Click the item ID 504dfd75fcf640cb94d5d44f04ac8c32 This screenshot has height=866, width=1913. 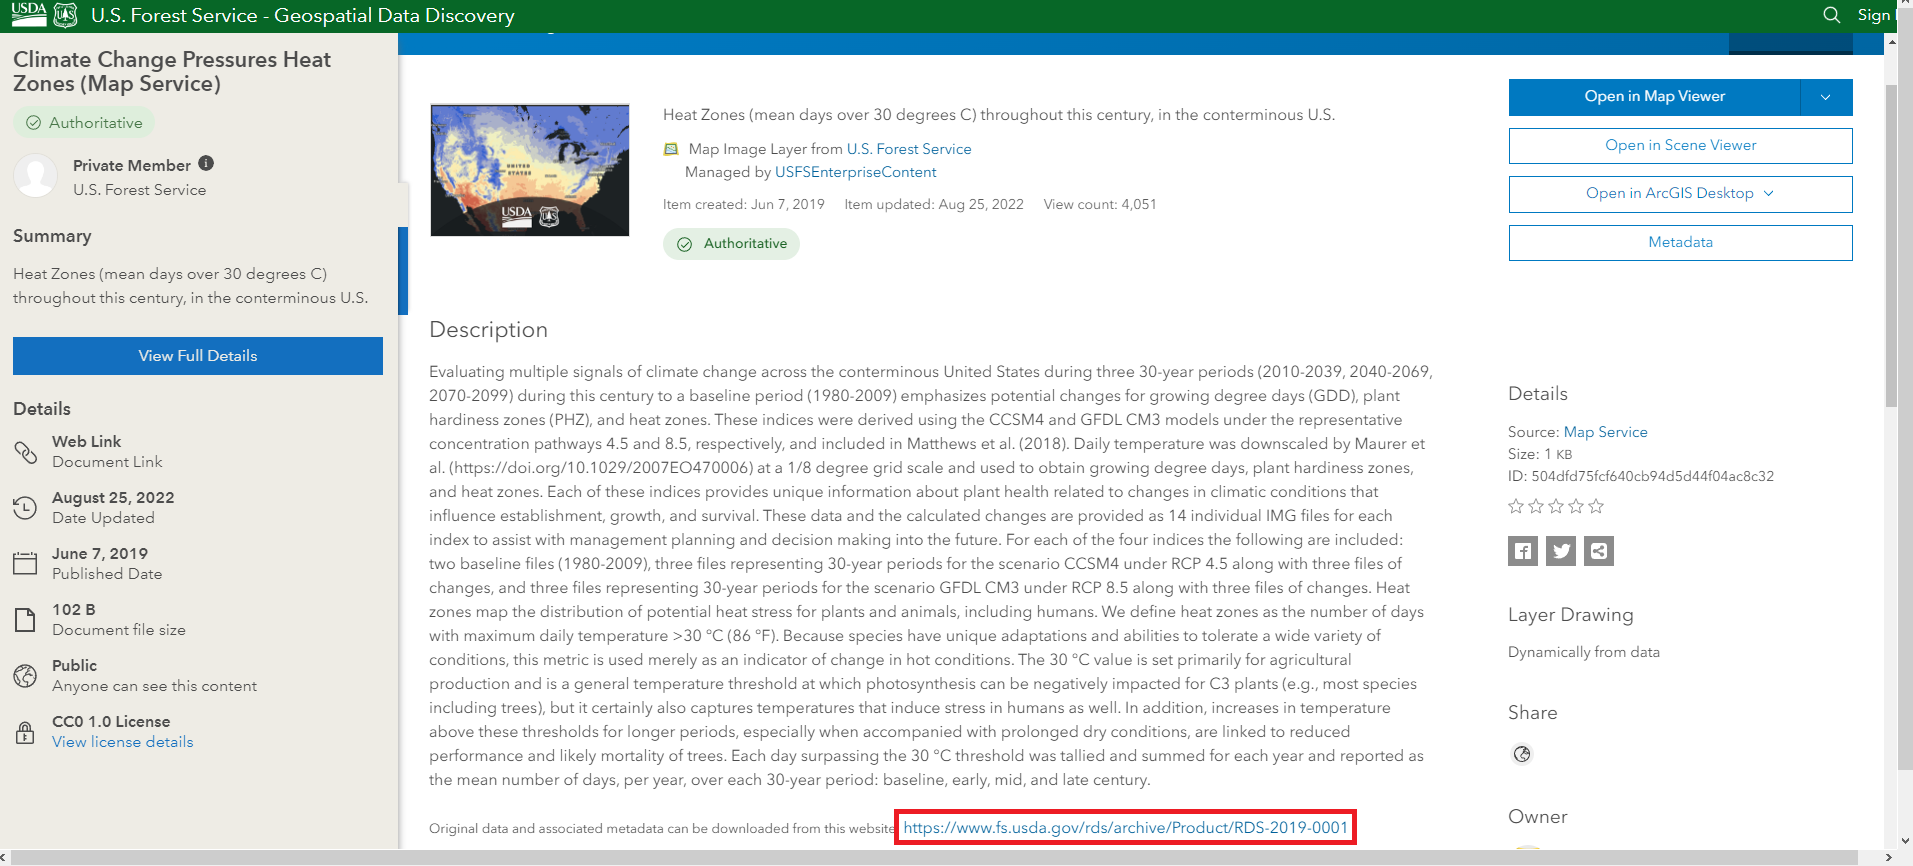(x=1653, y=476)
